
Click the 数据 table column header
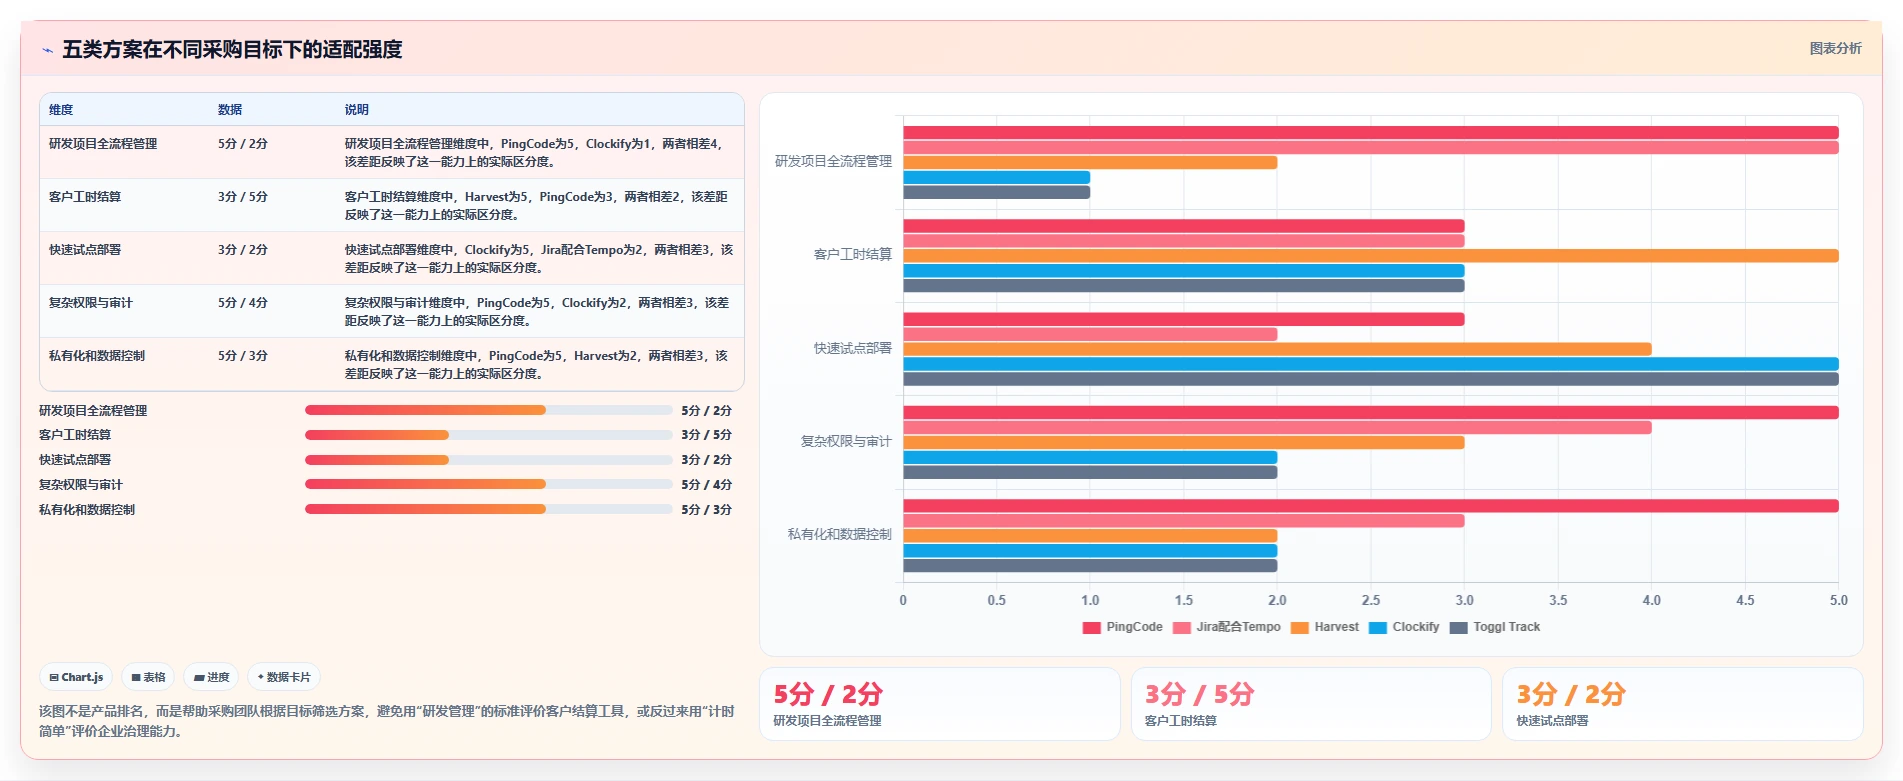(x=230, y=110)
